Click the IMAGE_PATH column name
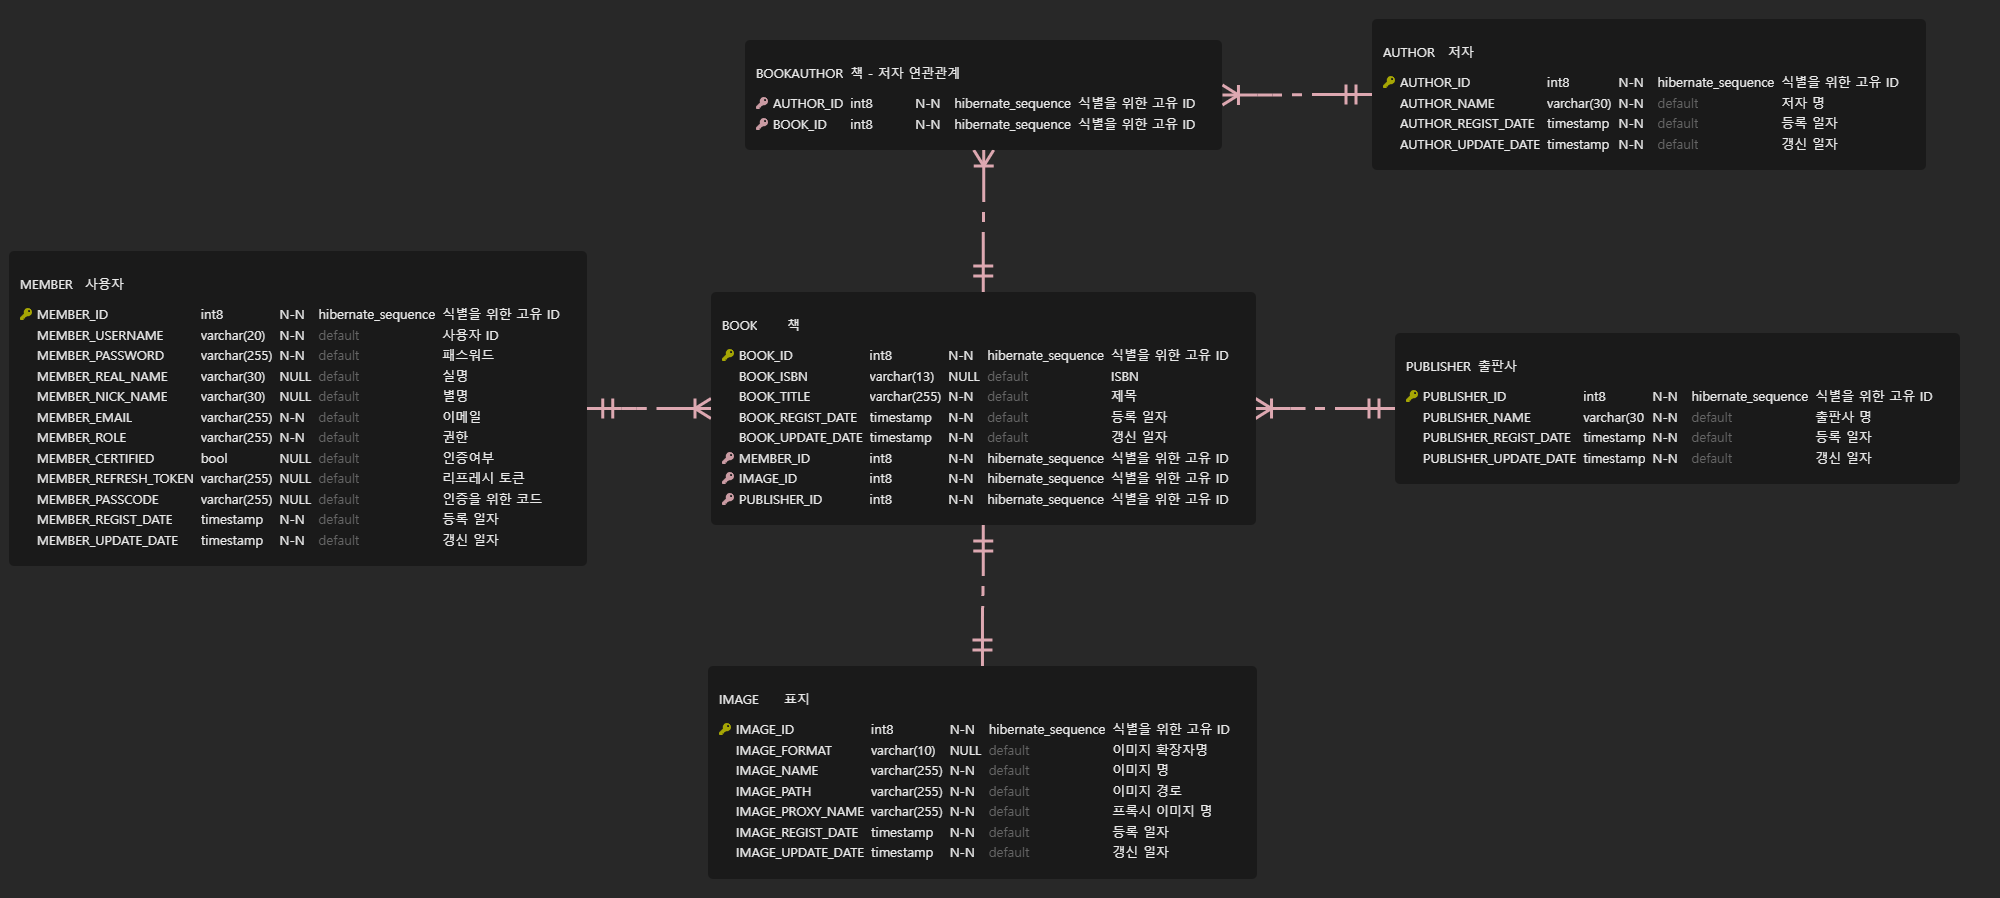 coord(774,791)
